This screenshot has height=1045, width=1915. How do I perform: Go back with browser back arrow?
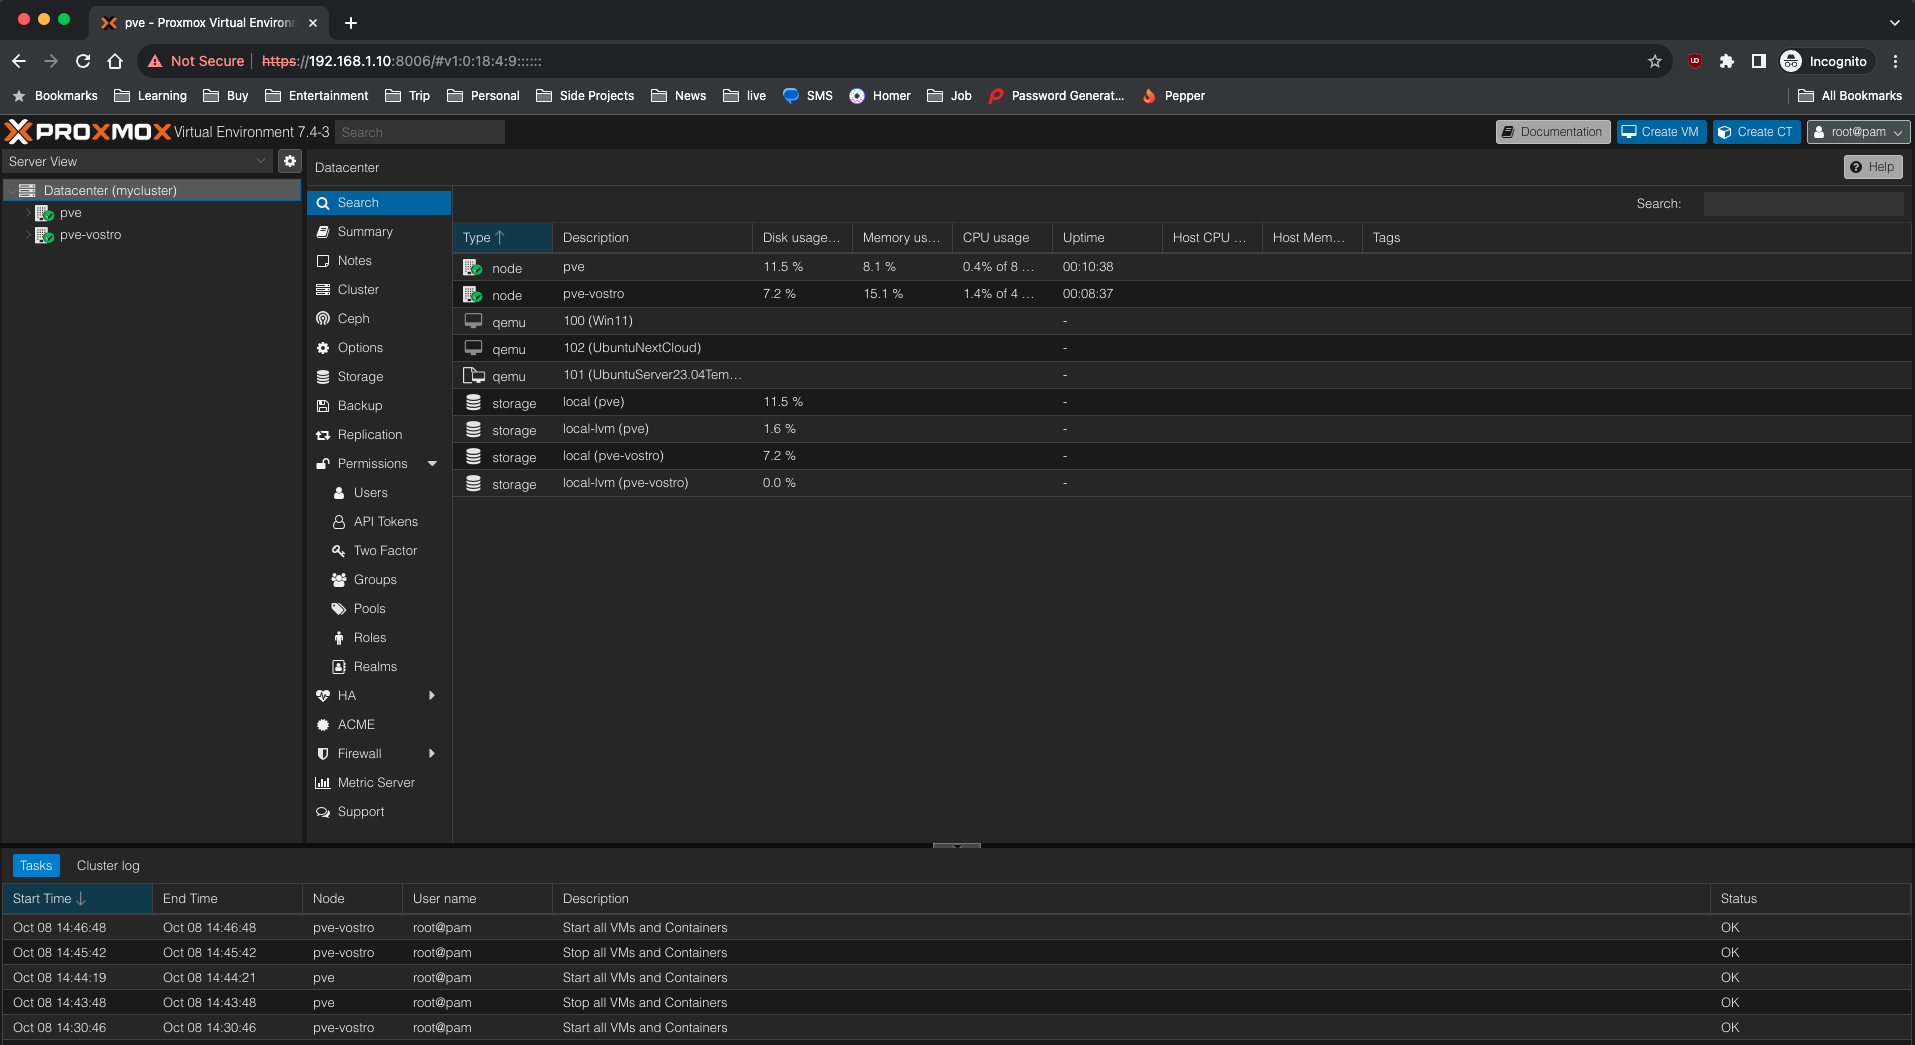(x=19, y=61)
